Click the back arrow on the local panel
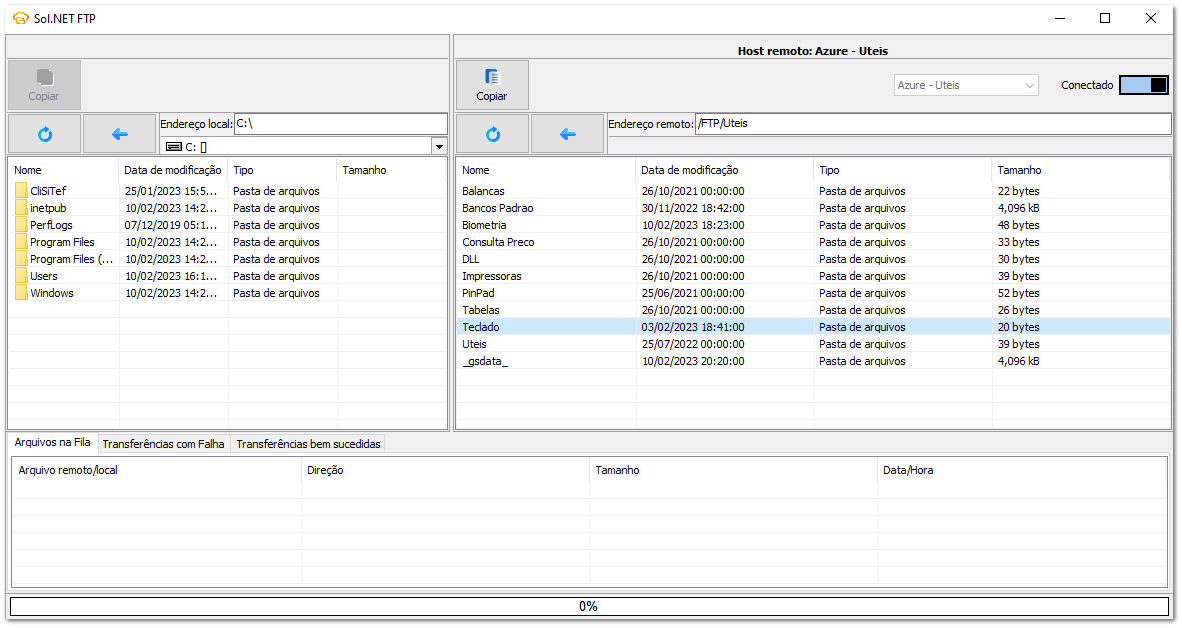 tap(119, 133)
